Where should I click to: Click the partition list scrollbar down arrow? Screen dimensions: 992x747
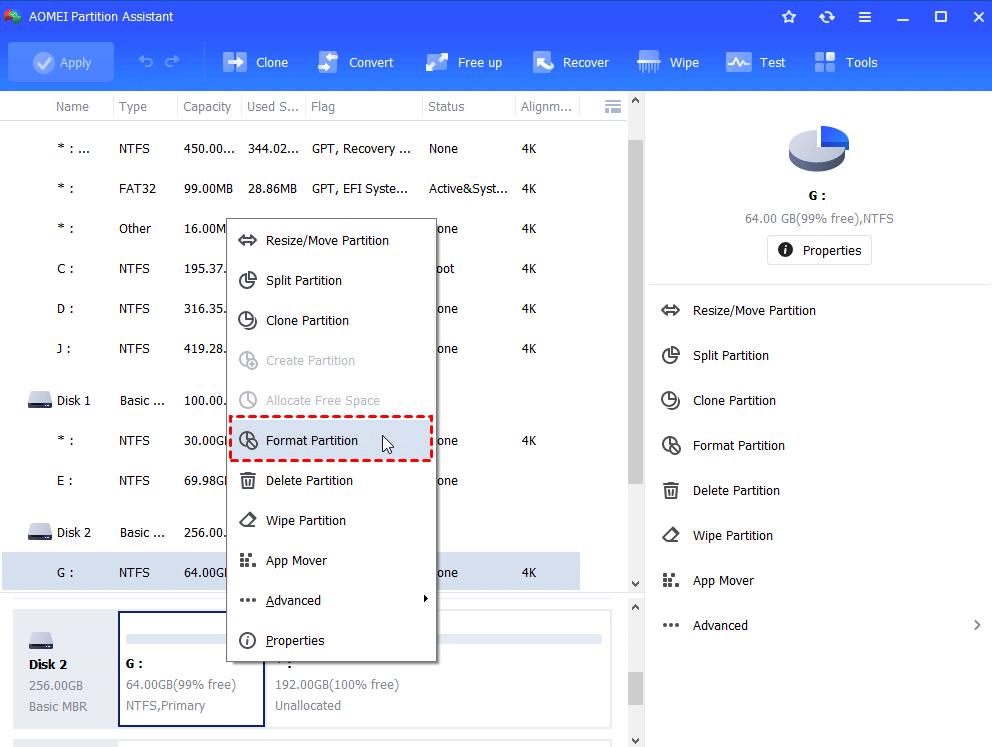coord(635,584)
